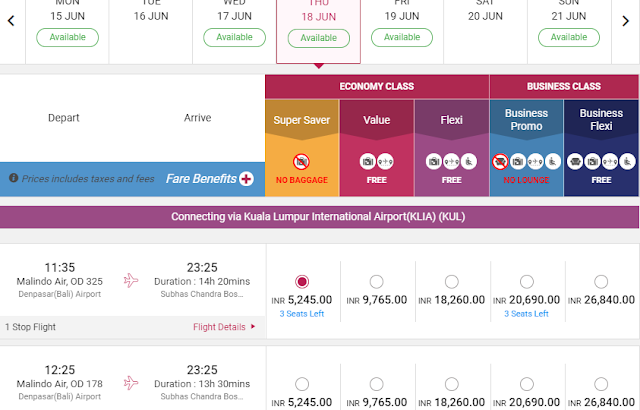Image resolution: width=640 pixels, height=410 pixels.
Task: Go to next week of dates
Action: point(625,21)
